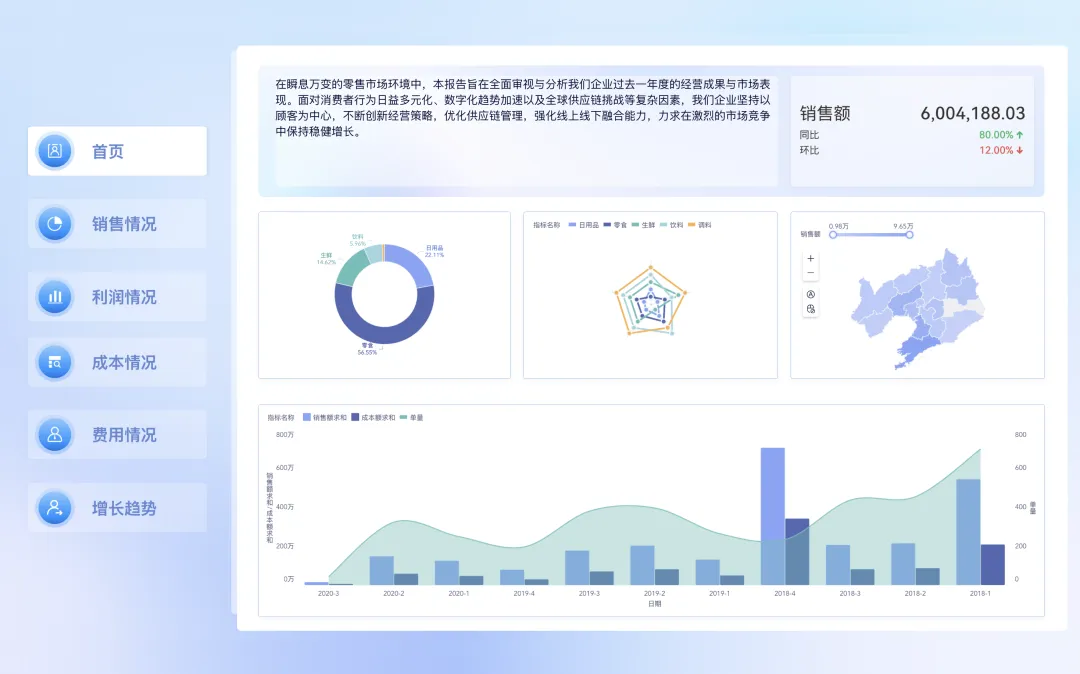The image size is (1080, 674).
Task: Click the 同比 value 80.00%
Action: pos(996,135)
